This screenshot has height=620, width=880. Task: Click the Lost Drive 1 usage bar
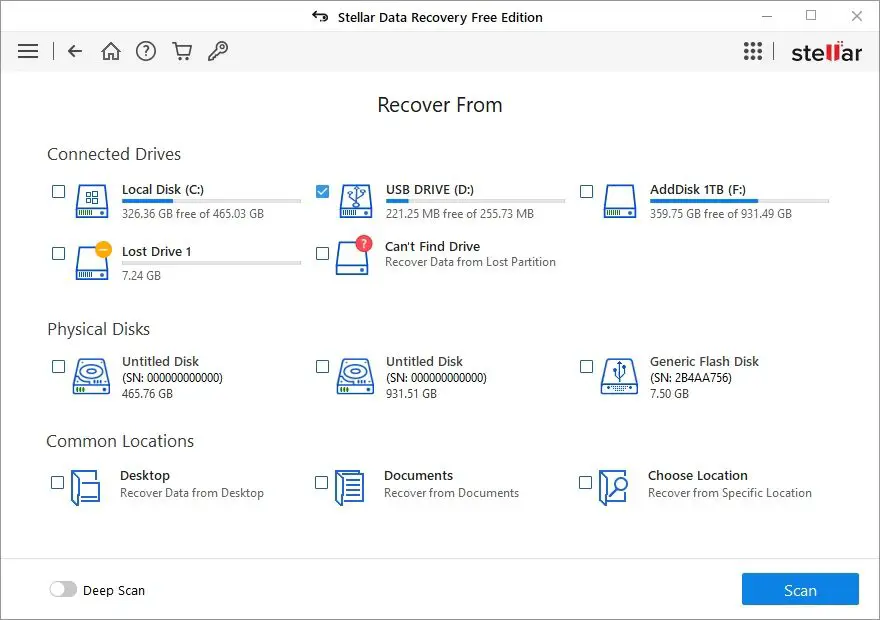click(x=211, y=263)
